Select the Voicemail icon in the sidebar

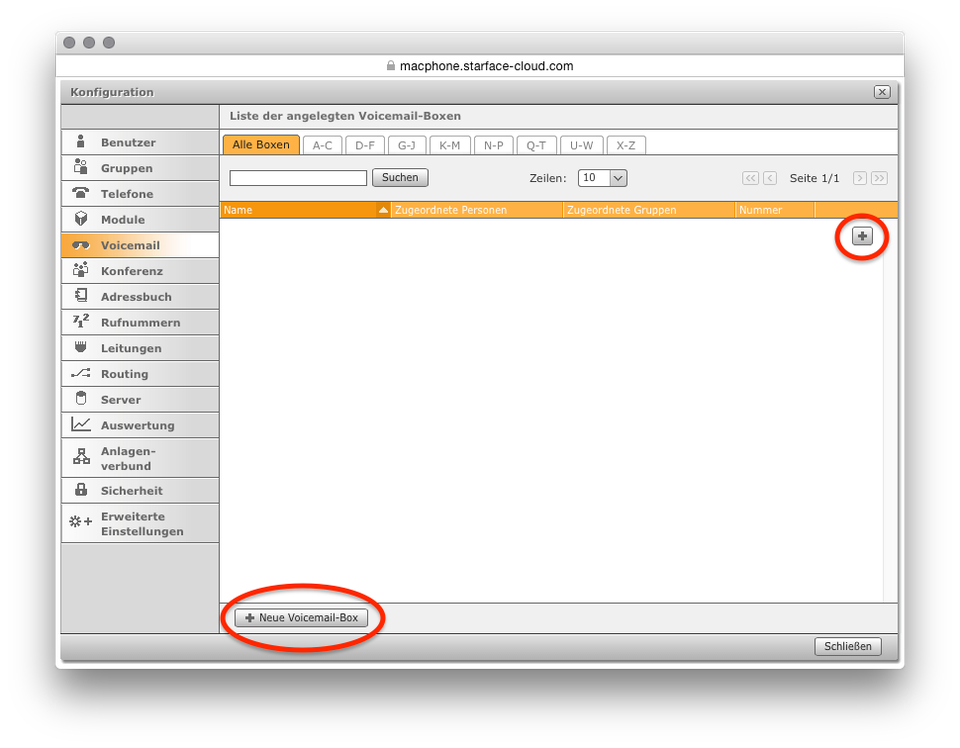pyautogui.click(x=80, y=245)
